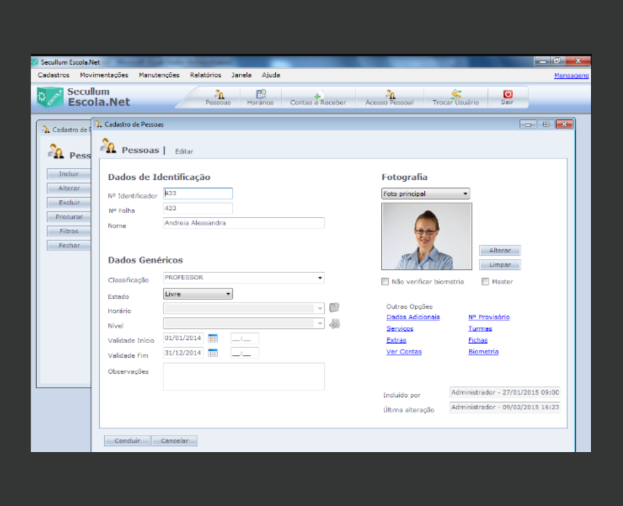Open the Pessoas toolbar icon
Viewport: 623px width, 506px height.
(218, 97)
